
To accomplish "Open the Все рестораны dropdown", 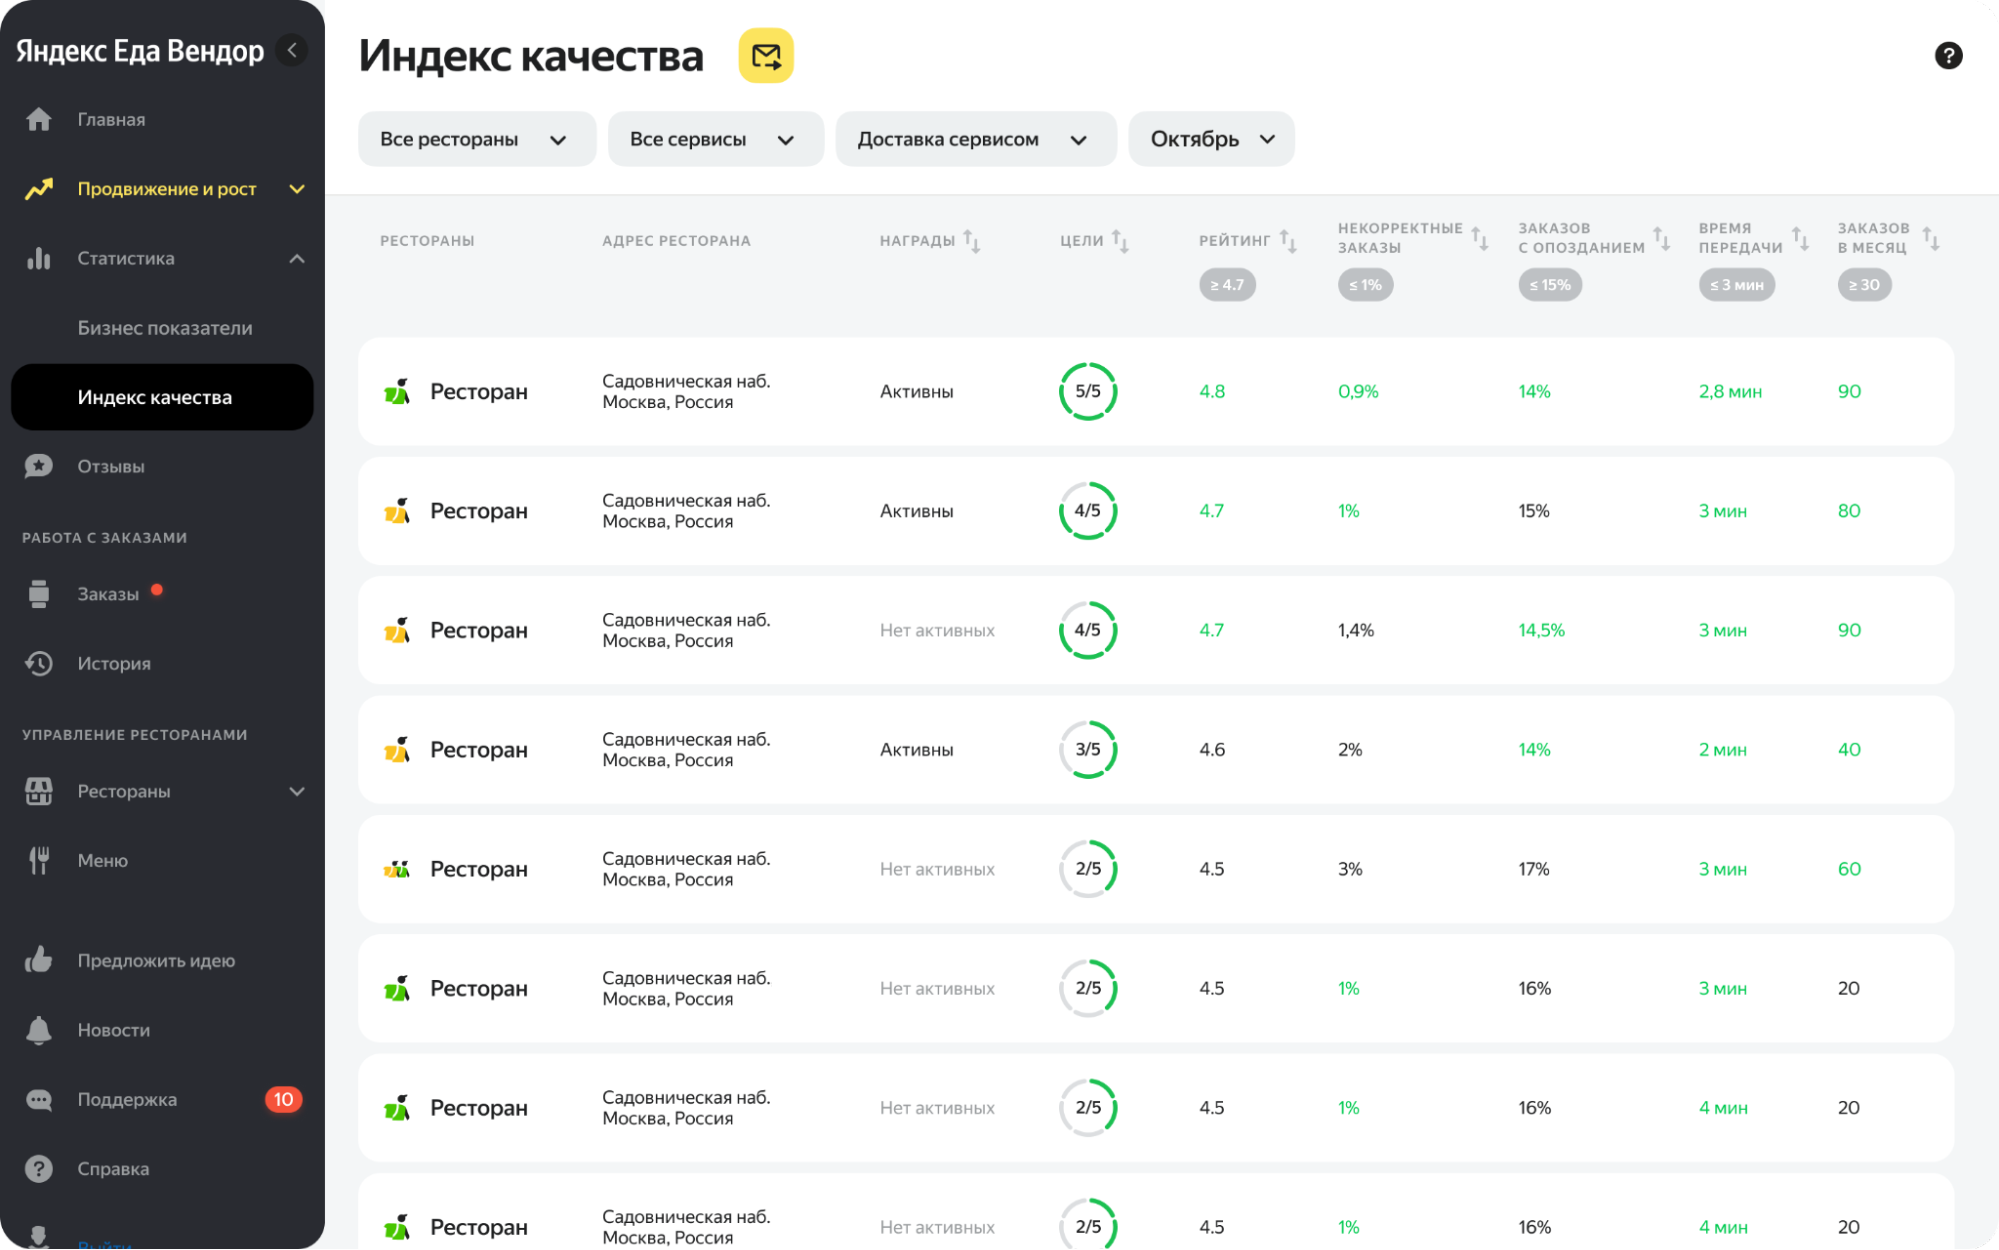I will [477, 139].
